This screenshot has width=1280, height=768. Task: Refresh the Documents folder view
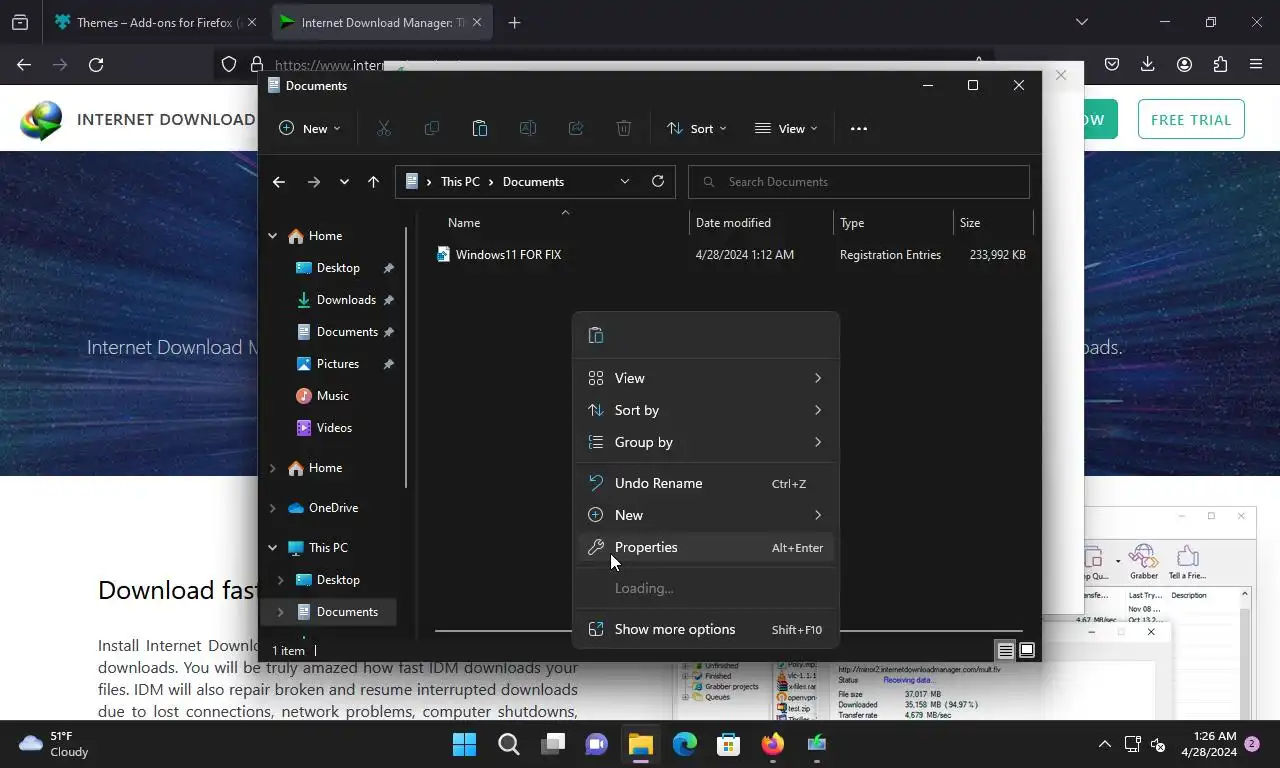tap(657, 181)
